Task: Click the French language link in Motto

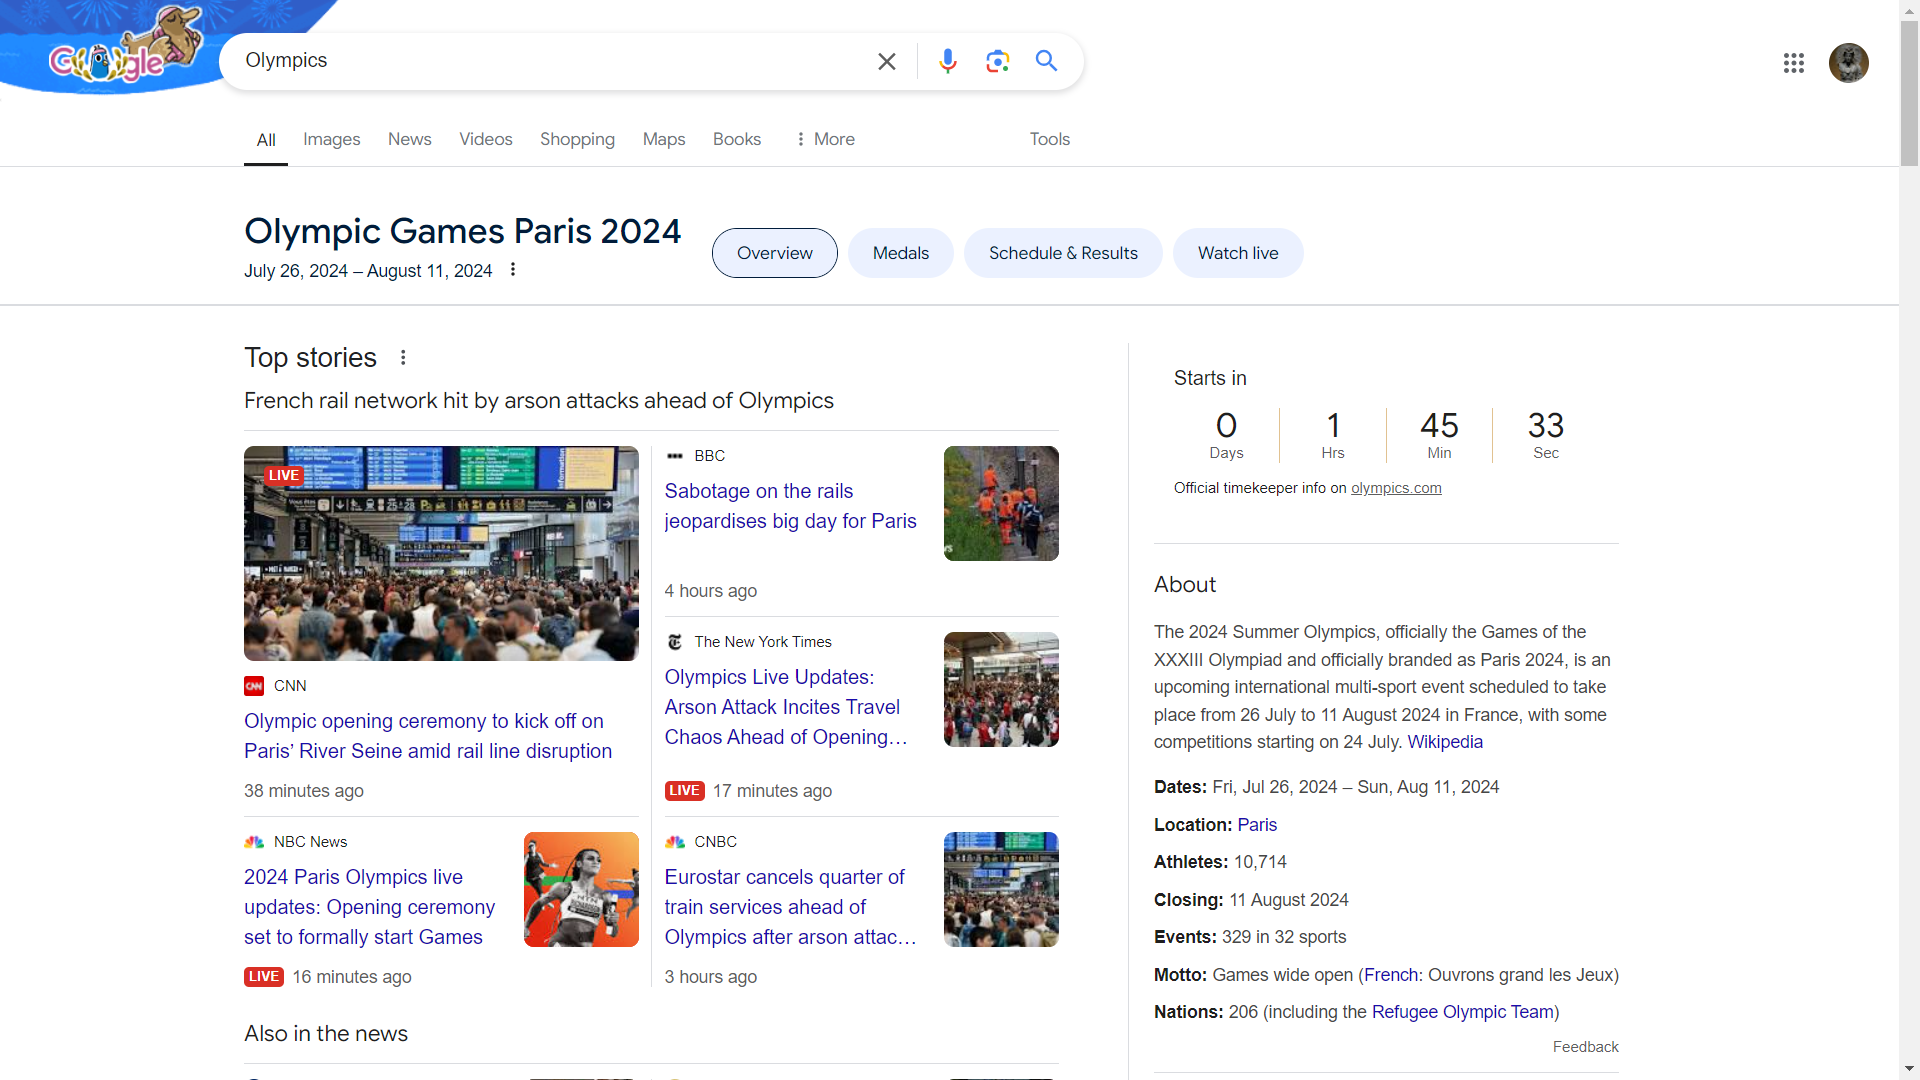Action: tap(1391, 975)
